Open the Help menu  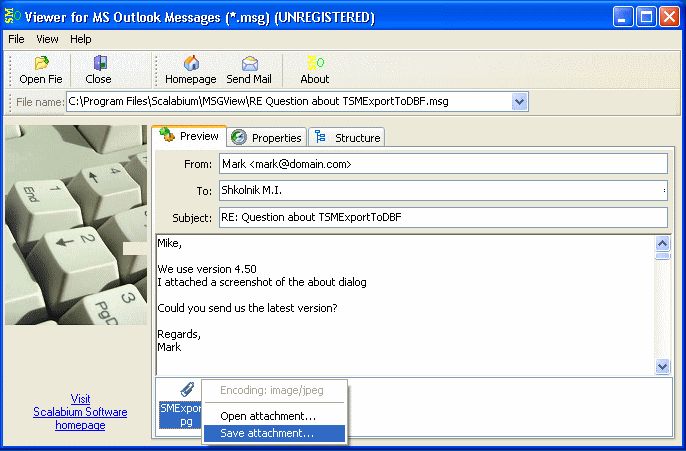[80, 39]
